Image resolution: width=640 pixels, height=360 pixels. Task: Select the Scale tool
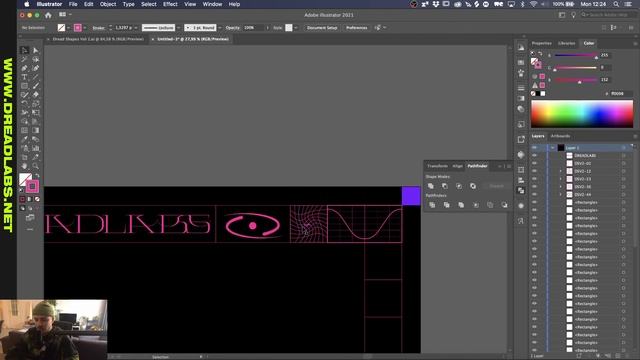(36, 104)
